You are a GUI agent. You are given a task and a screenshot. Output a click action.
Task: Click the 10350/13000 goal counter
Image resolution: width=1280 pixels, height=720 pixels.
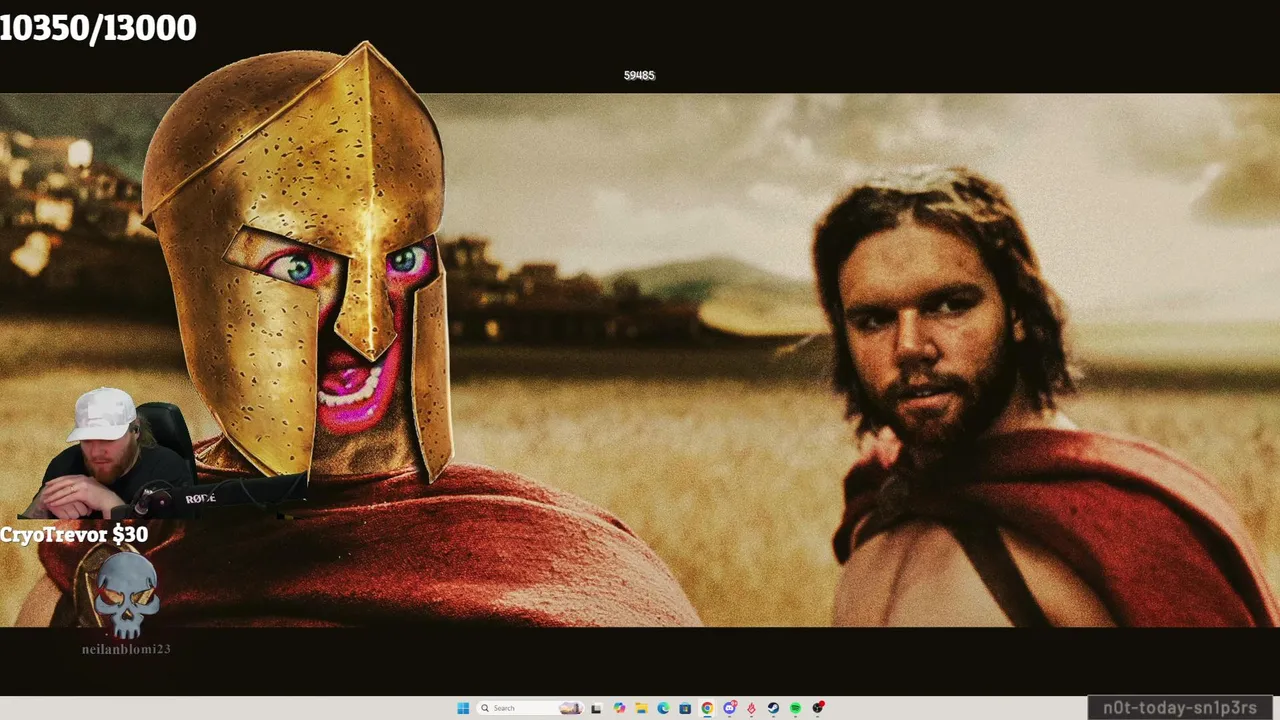pyautogui.click(x=98, y=28)
